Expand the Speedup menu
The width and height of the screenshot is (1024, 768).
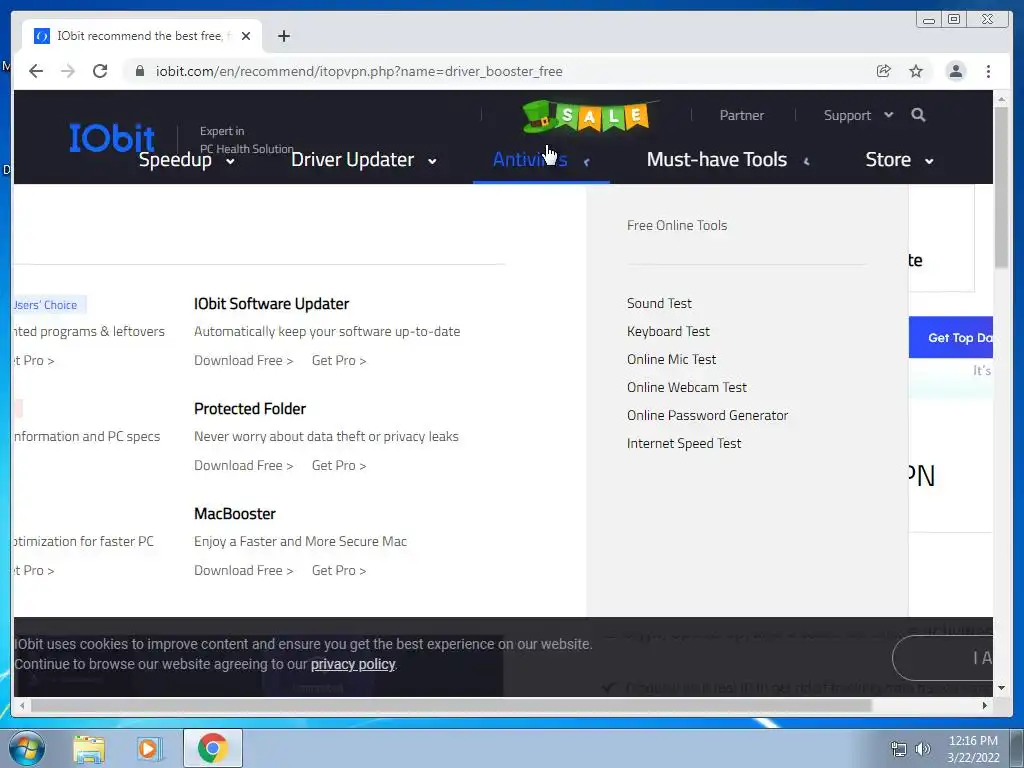tap(187, 160)
